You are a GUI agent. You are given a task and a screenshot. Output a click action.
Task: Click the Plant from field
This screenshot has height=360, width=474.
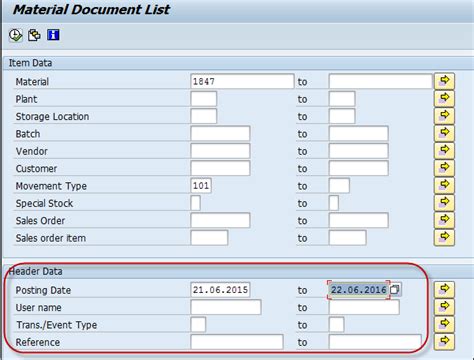204,99
